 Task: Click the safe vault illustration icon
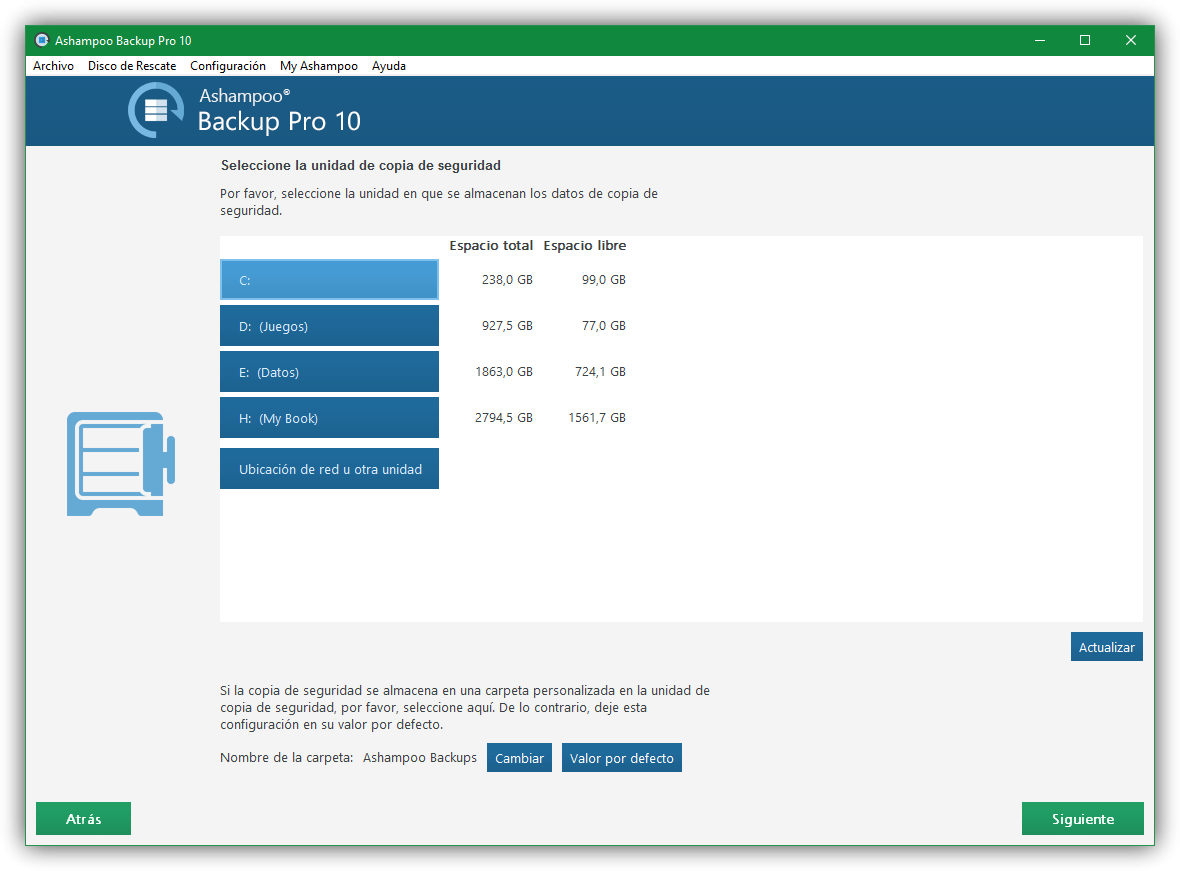(x=121, y=464)
